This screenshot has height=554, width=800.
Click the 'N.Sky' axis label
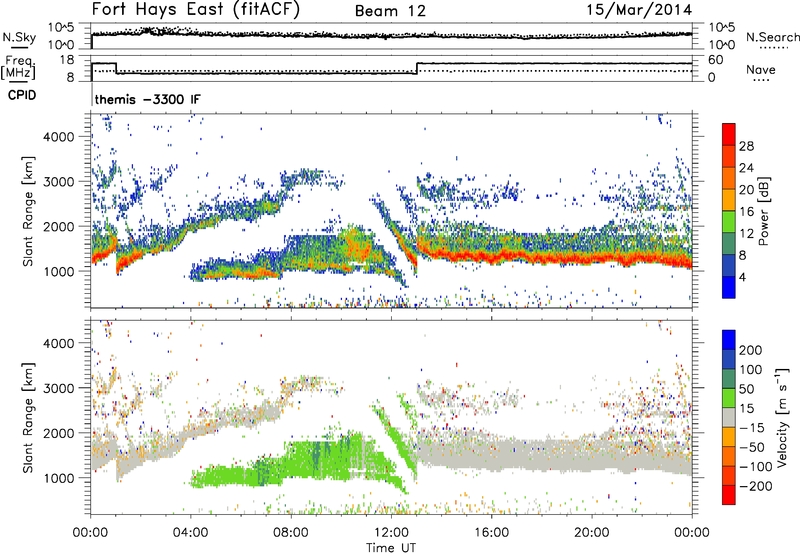19,38
